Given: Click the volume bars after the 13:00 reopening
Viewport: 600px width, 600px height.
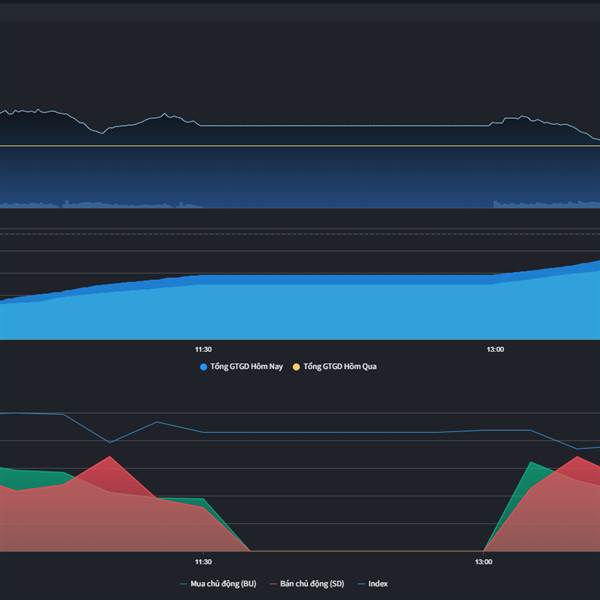Looking at the screenshot, I should (546, 204).
